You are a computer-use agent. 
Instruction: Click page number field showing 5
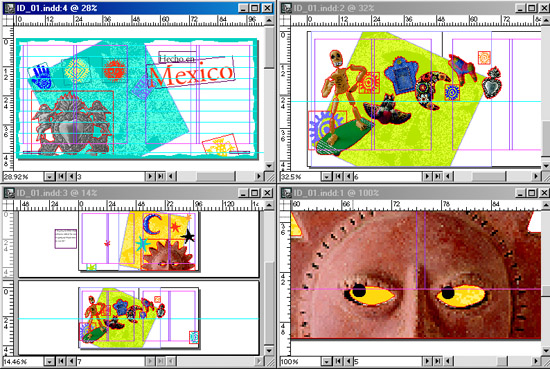pyautogui.click(x=388, y=361)
